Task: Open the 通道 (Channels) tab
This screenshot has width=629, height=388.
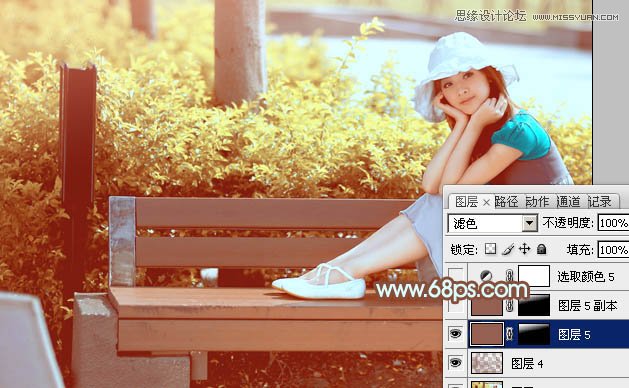Action: 568,201
